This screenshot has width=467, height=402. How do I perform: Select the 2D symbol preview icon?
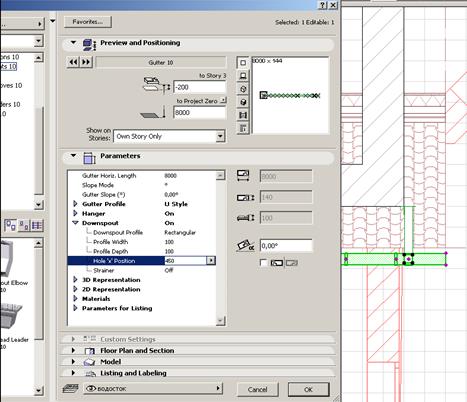pos(243,63)
